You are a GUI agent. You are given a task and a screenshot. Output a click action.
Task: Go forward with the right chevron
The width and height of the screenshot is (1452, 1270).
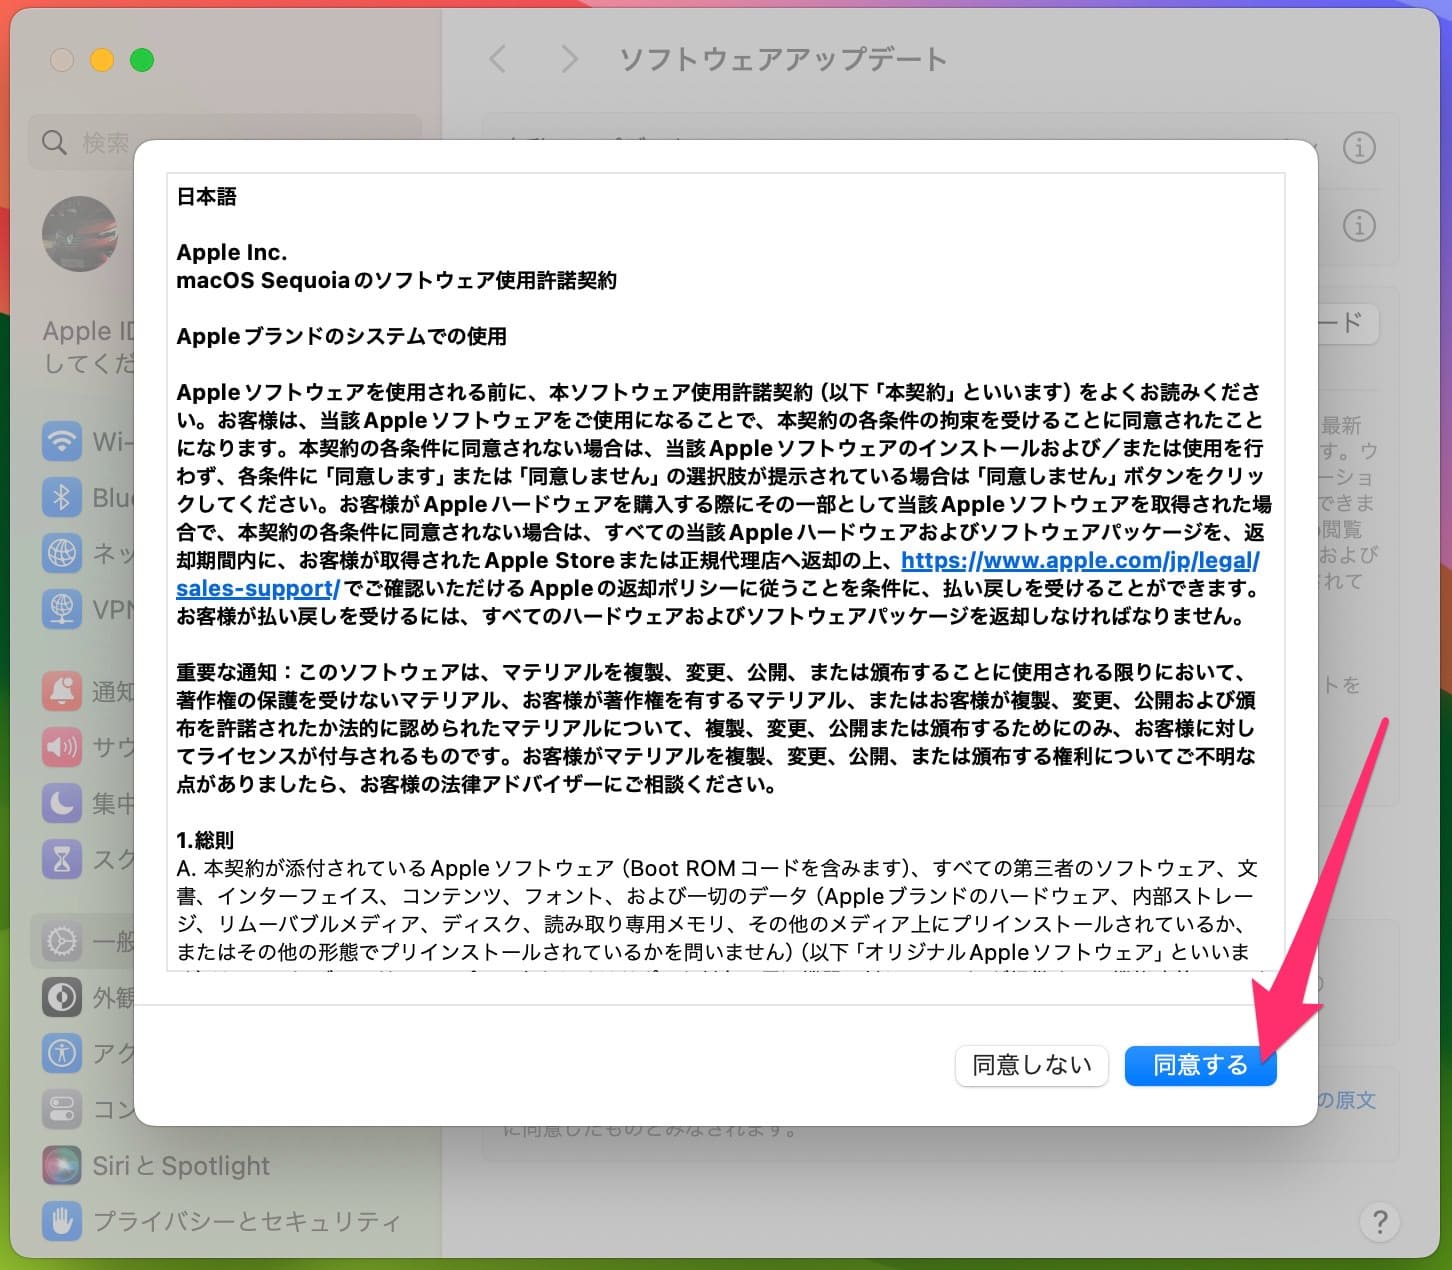click(x=570, y=59)
